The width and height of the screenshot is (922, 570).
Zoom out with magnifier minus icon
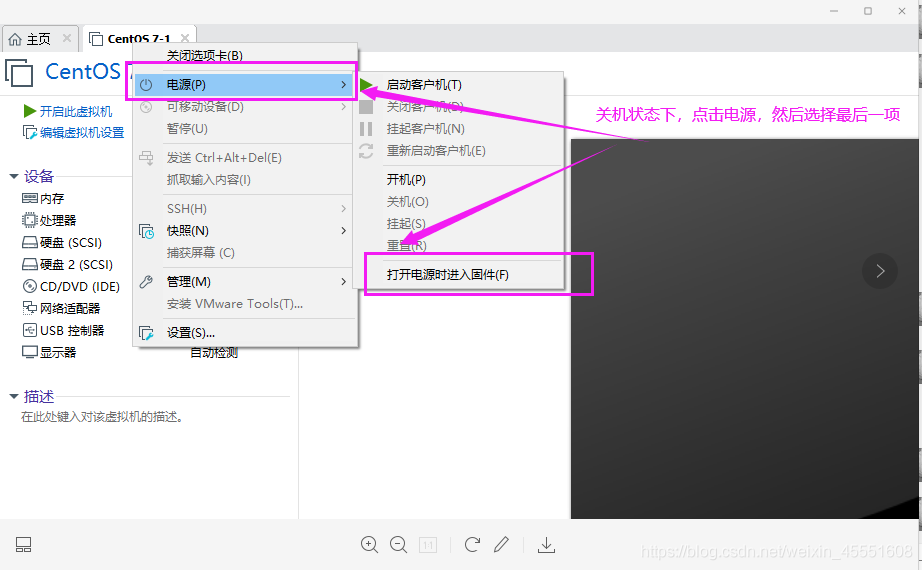pyautogui.click(x=399, y=545)
